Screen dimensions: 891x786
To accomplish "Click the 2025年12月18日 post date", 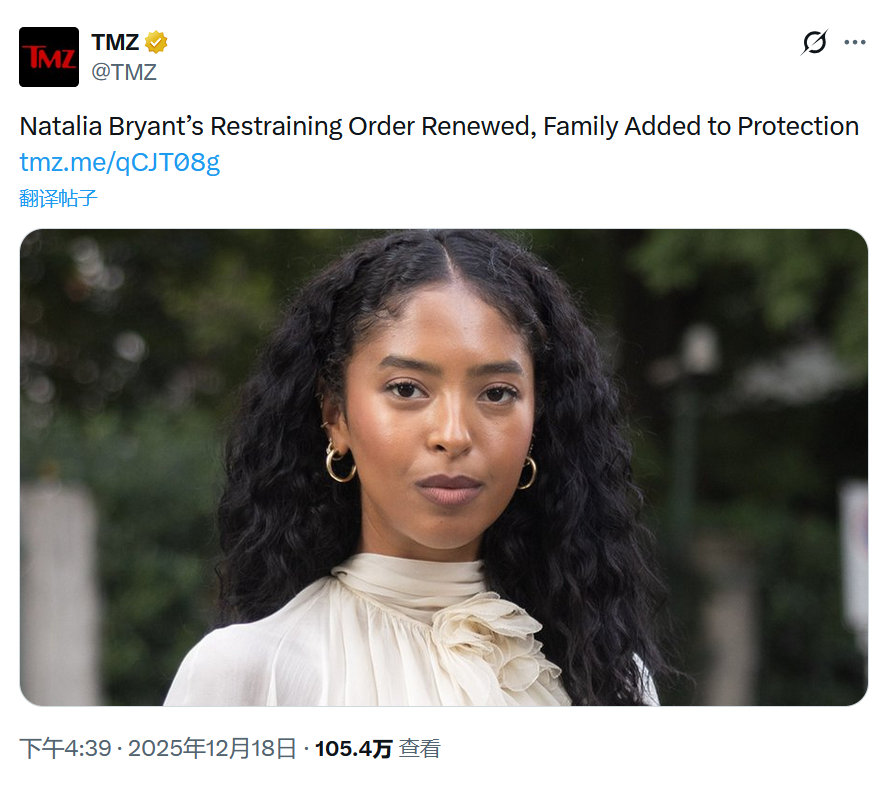I will [212, 748].
